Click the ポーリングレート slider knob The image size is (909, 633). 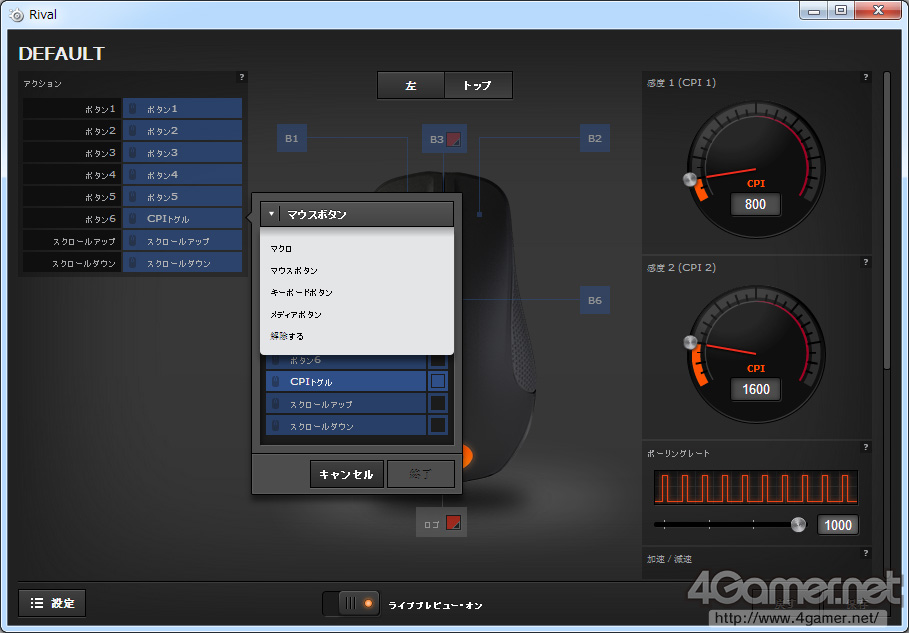798,525
